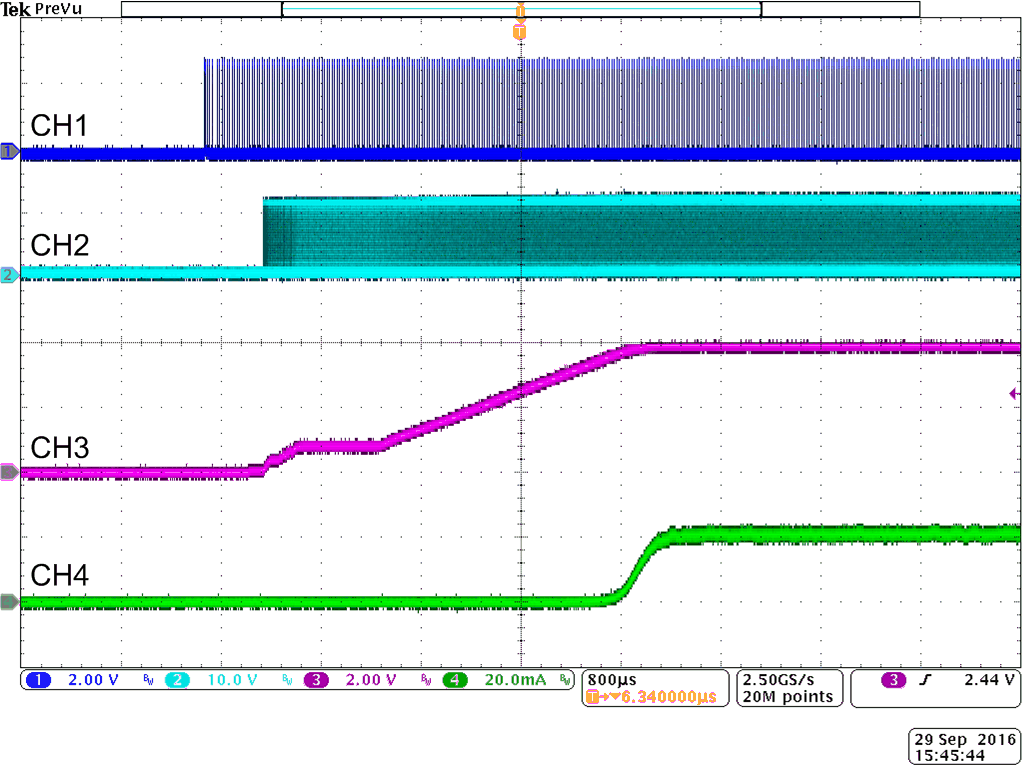
Task: Click the date and time stamp panel
Action: [x=963, y=746]
